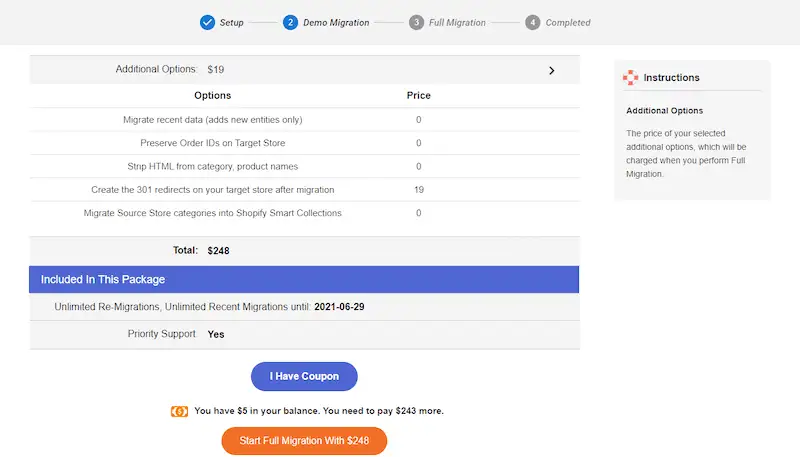
Task: Click the step 4 Completed circle
Action: (533, 22)
